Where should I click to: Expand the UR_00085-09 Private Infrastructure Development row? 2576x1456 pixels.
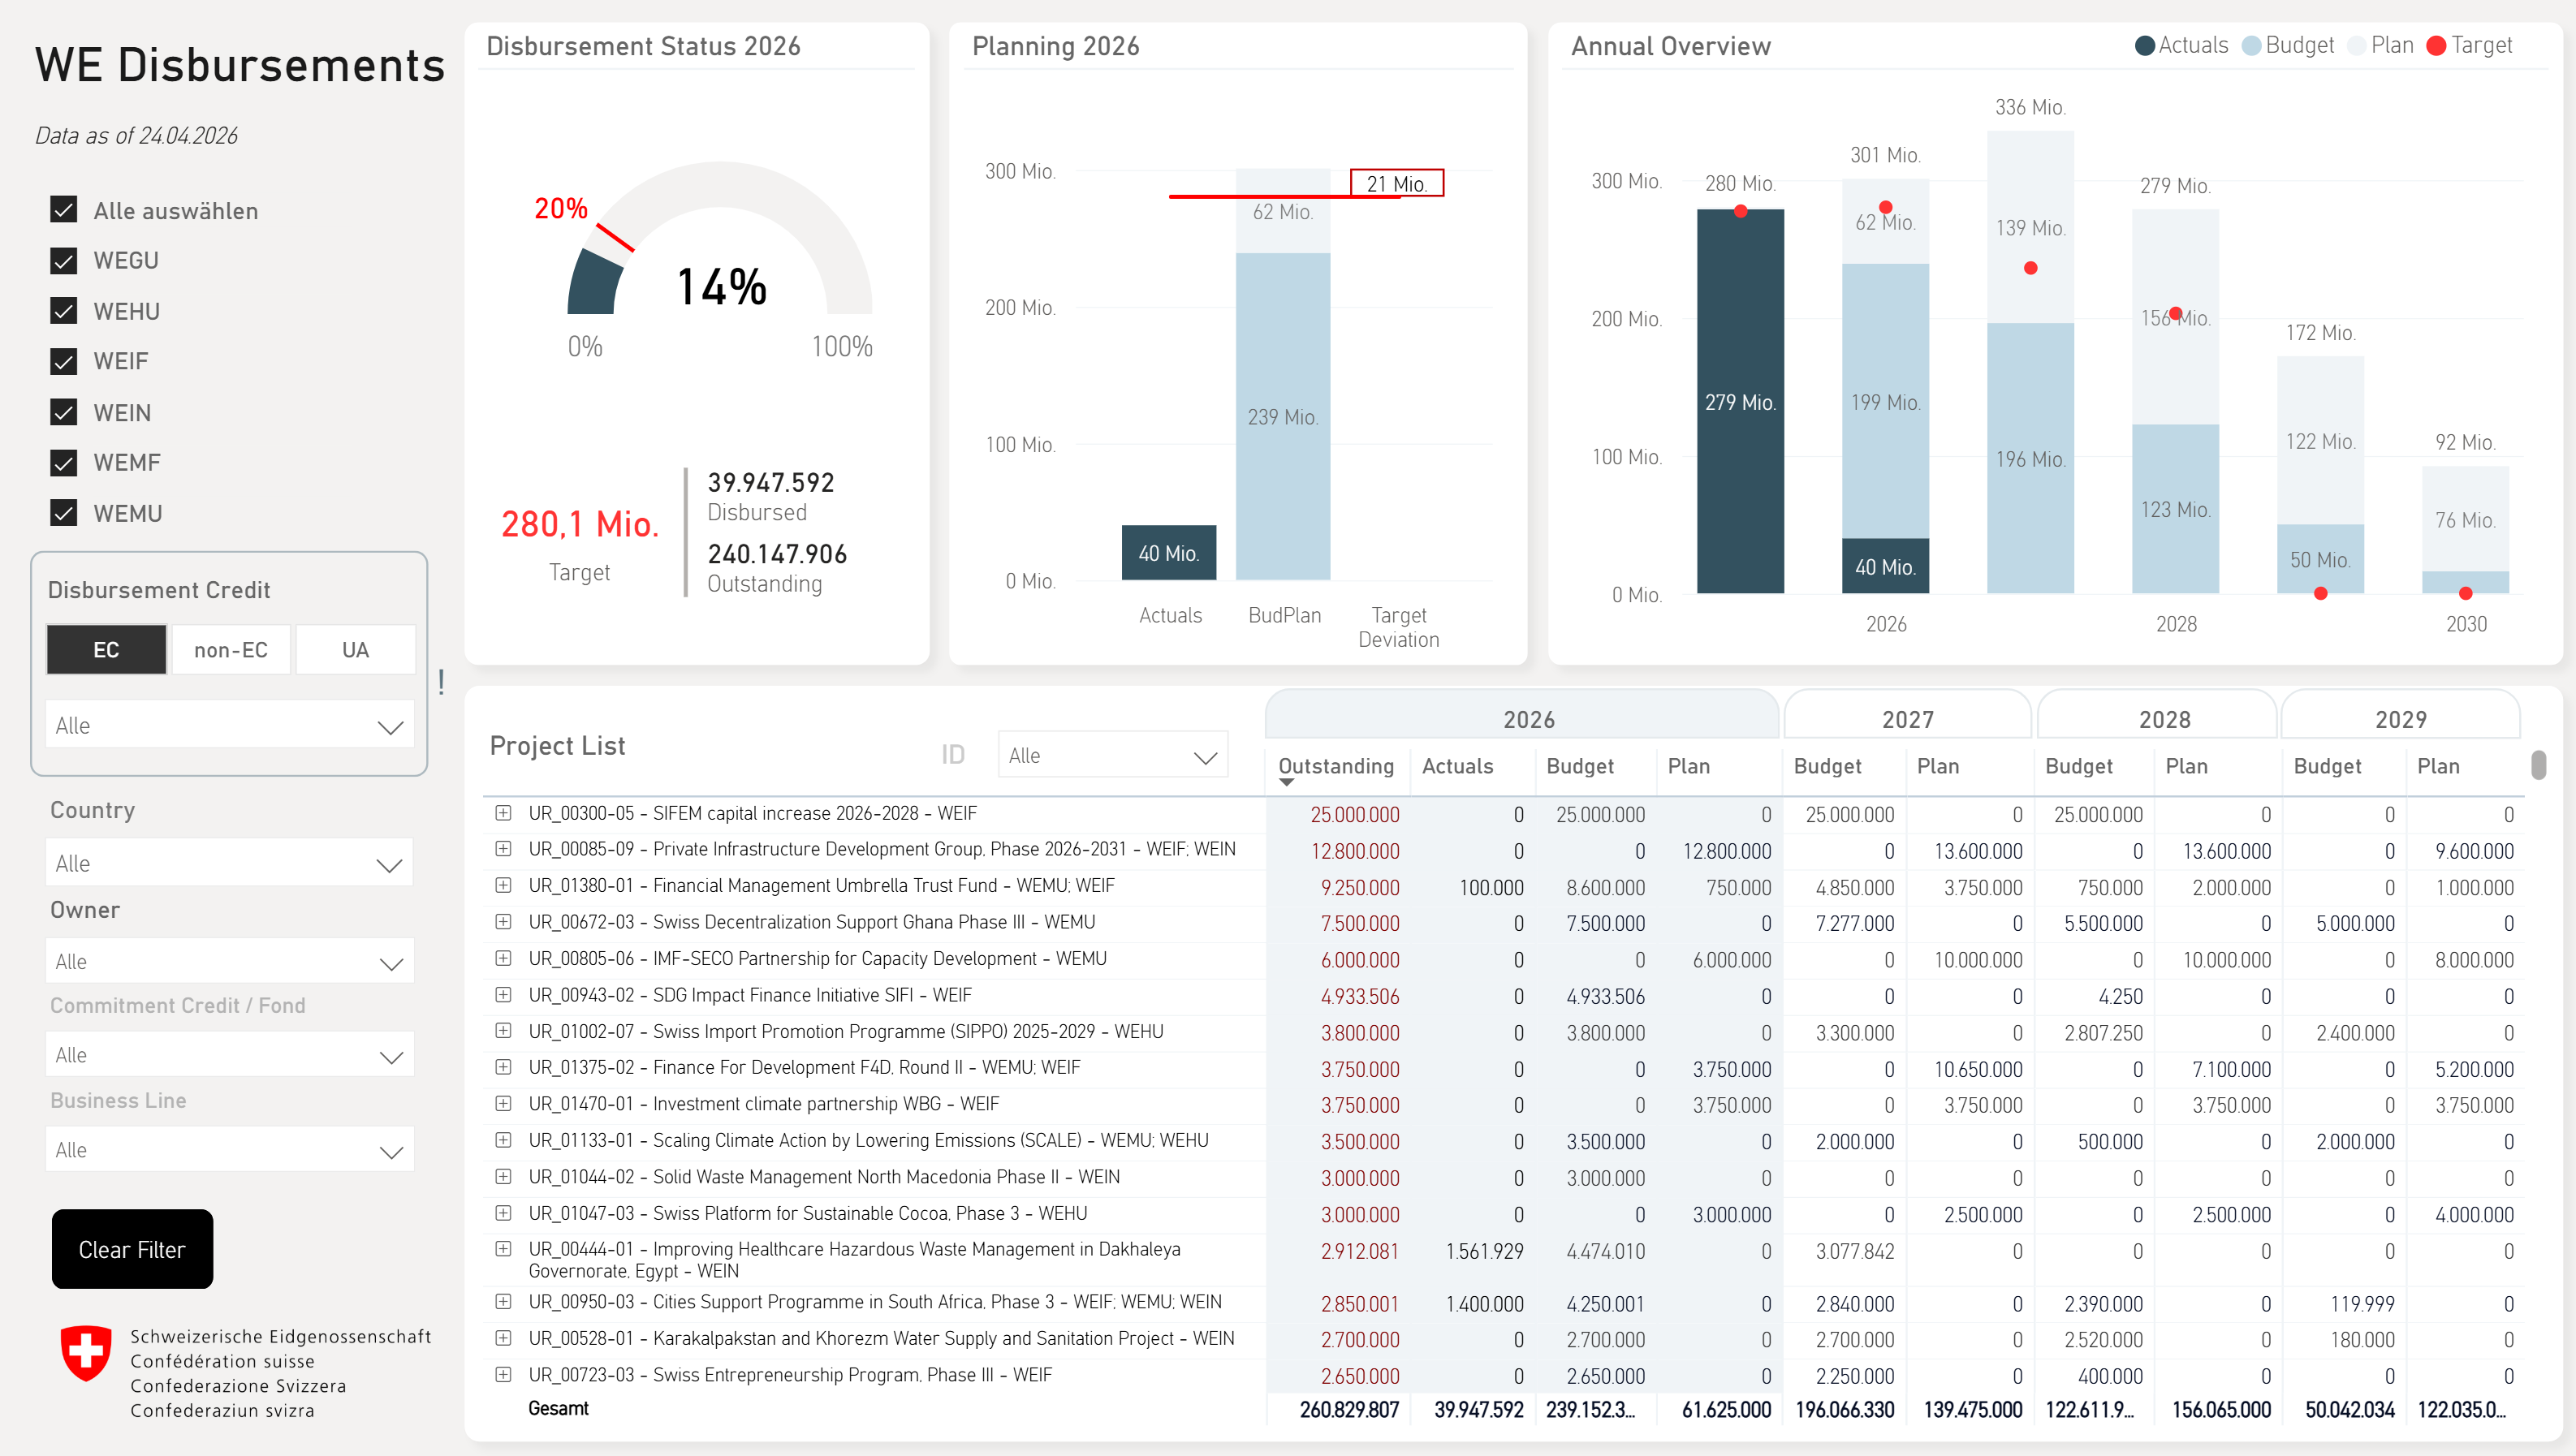(503, 849)
